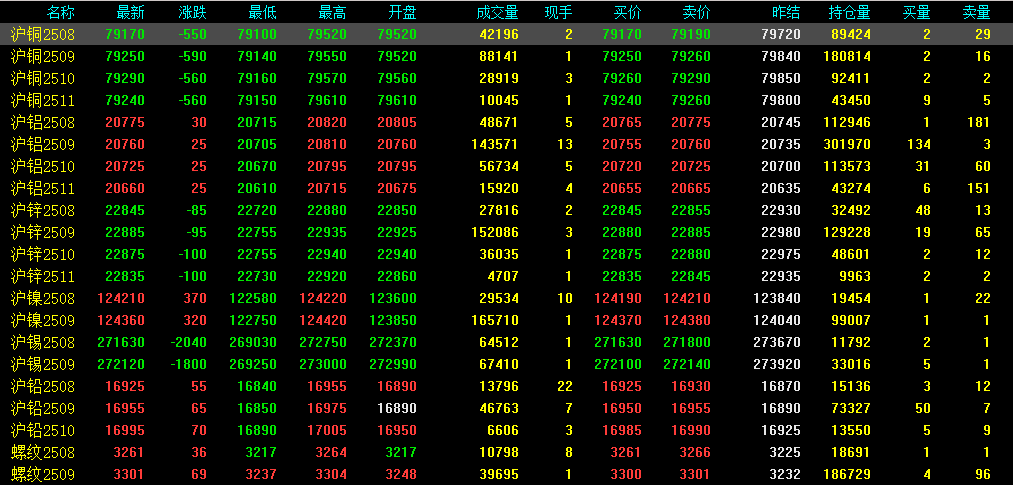Click 沪锡2509 change value -1800
This screenshot has height=485, width=1013.
(189, 364)
